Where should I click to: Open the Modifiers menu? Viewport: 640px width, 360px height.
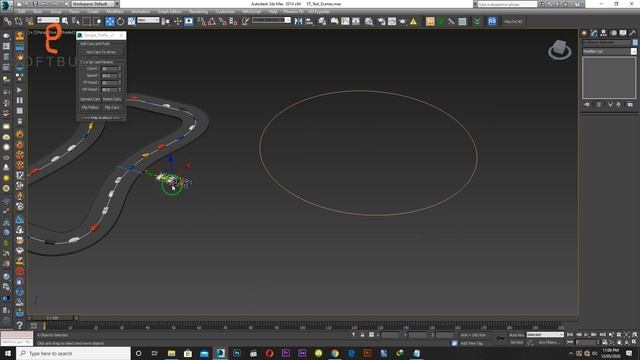click(115, 12)
